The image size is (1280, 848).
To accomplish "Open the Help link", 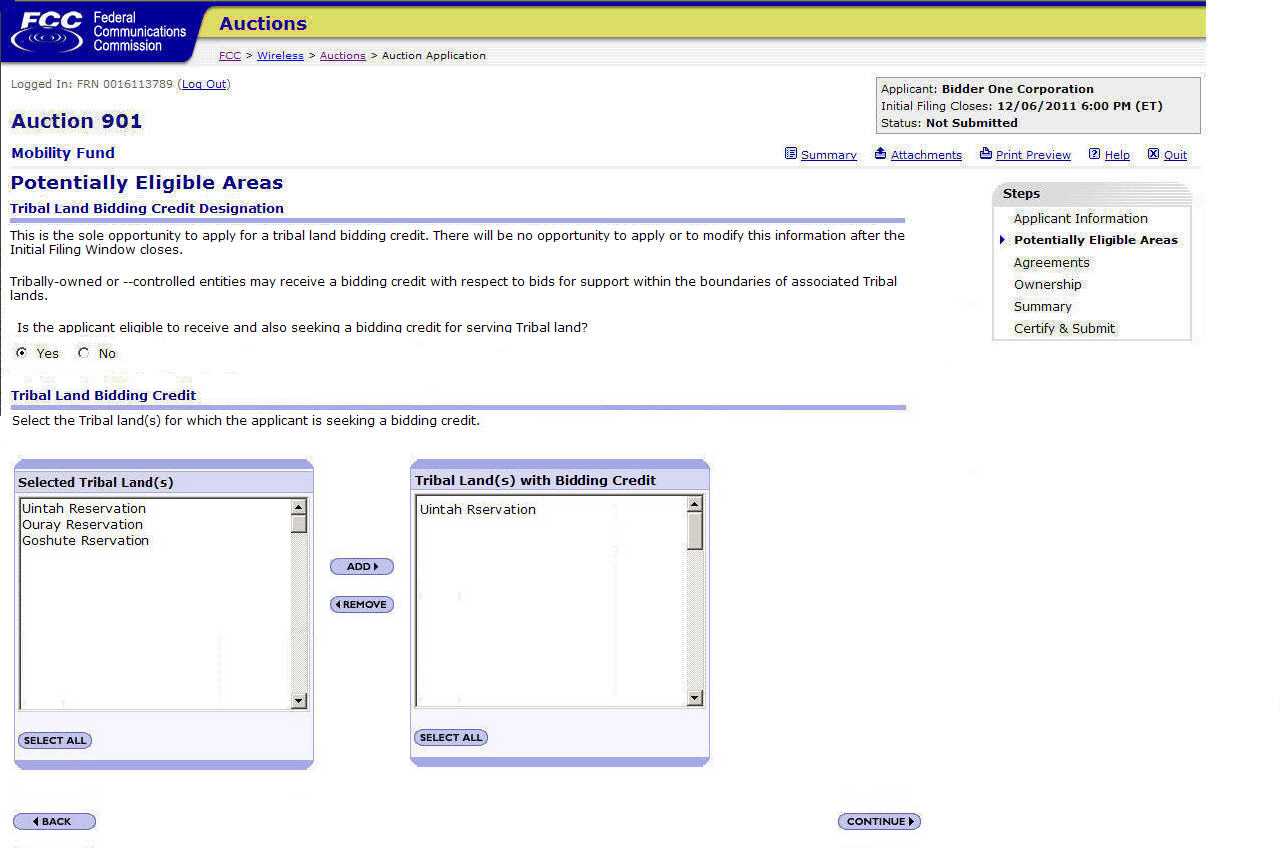I will pos(1117,155).
